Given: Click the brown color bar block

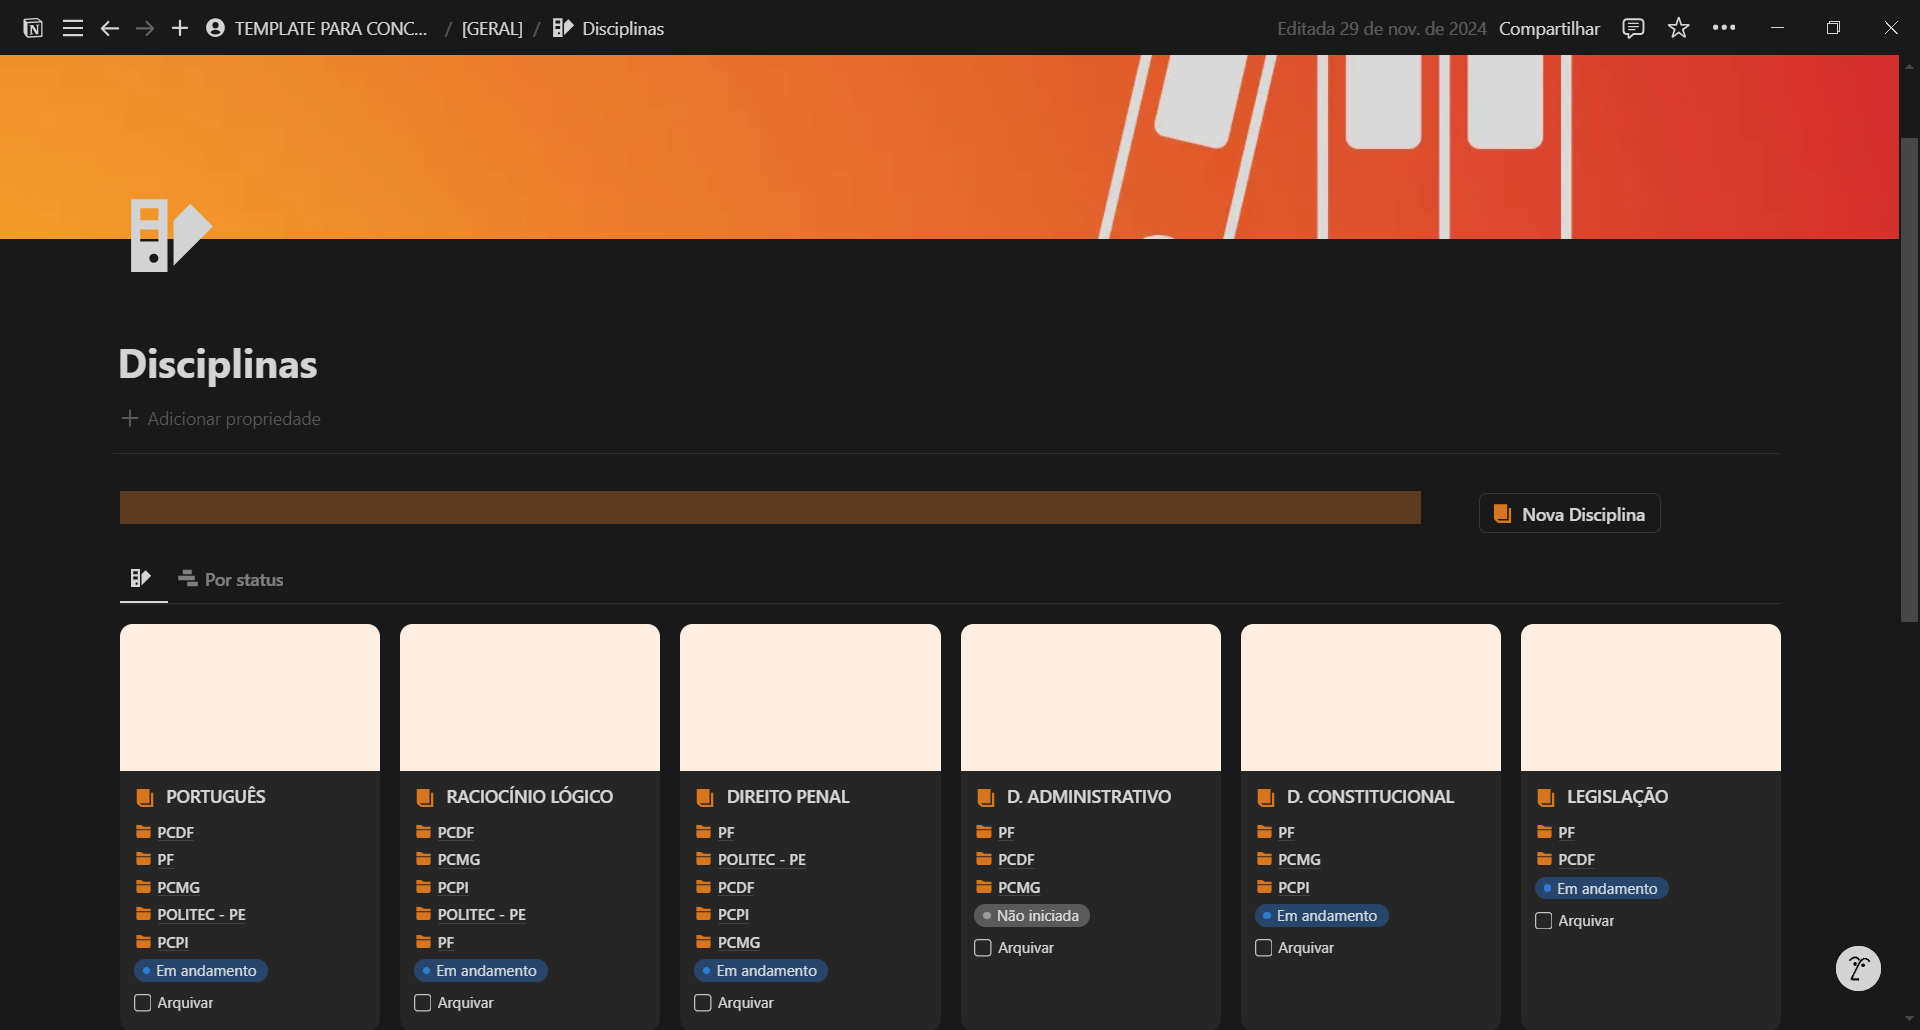Looking at the screenshot, I should (770, 508).
